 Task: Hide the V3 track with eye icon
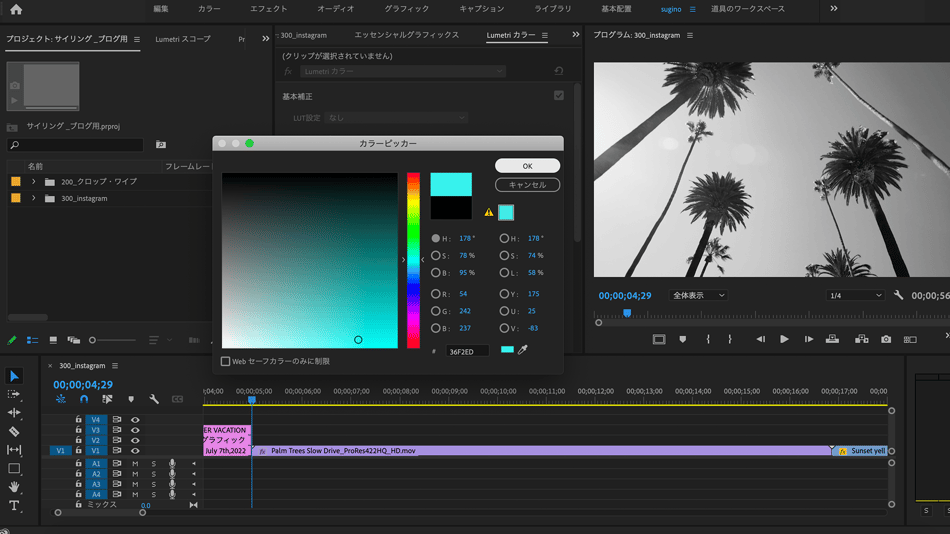[135, 430]
